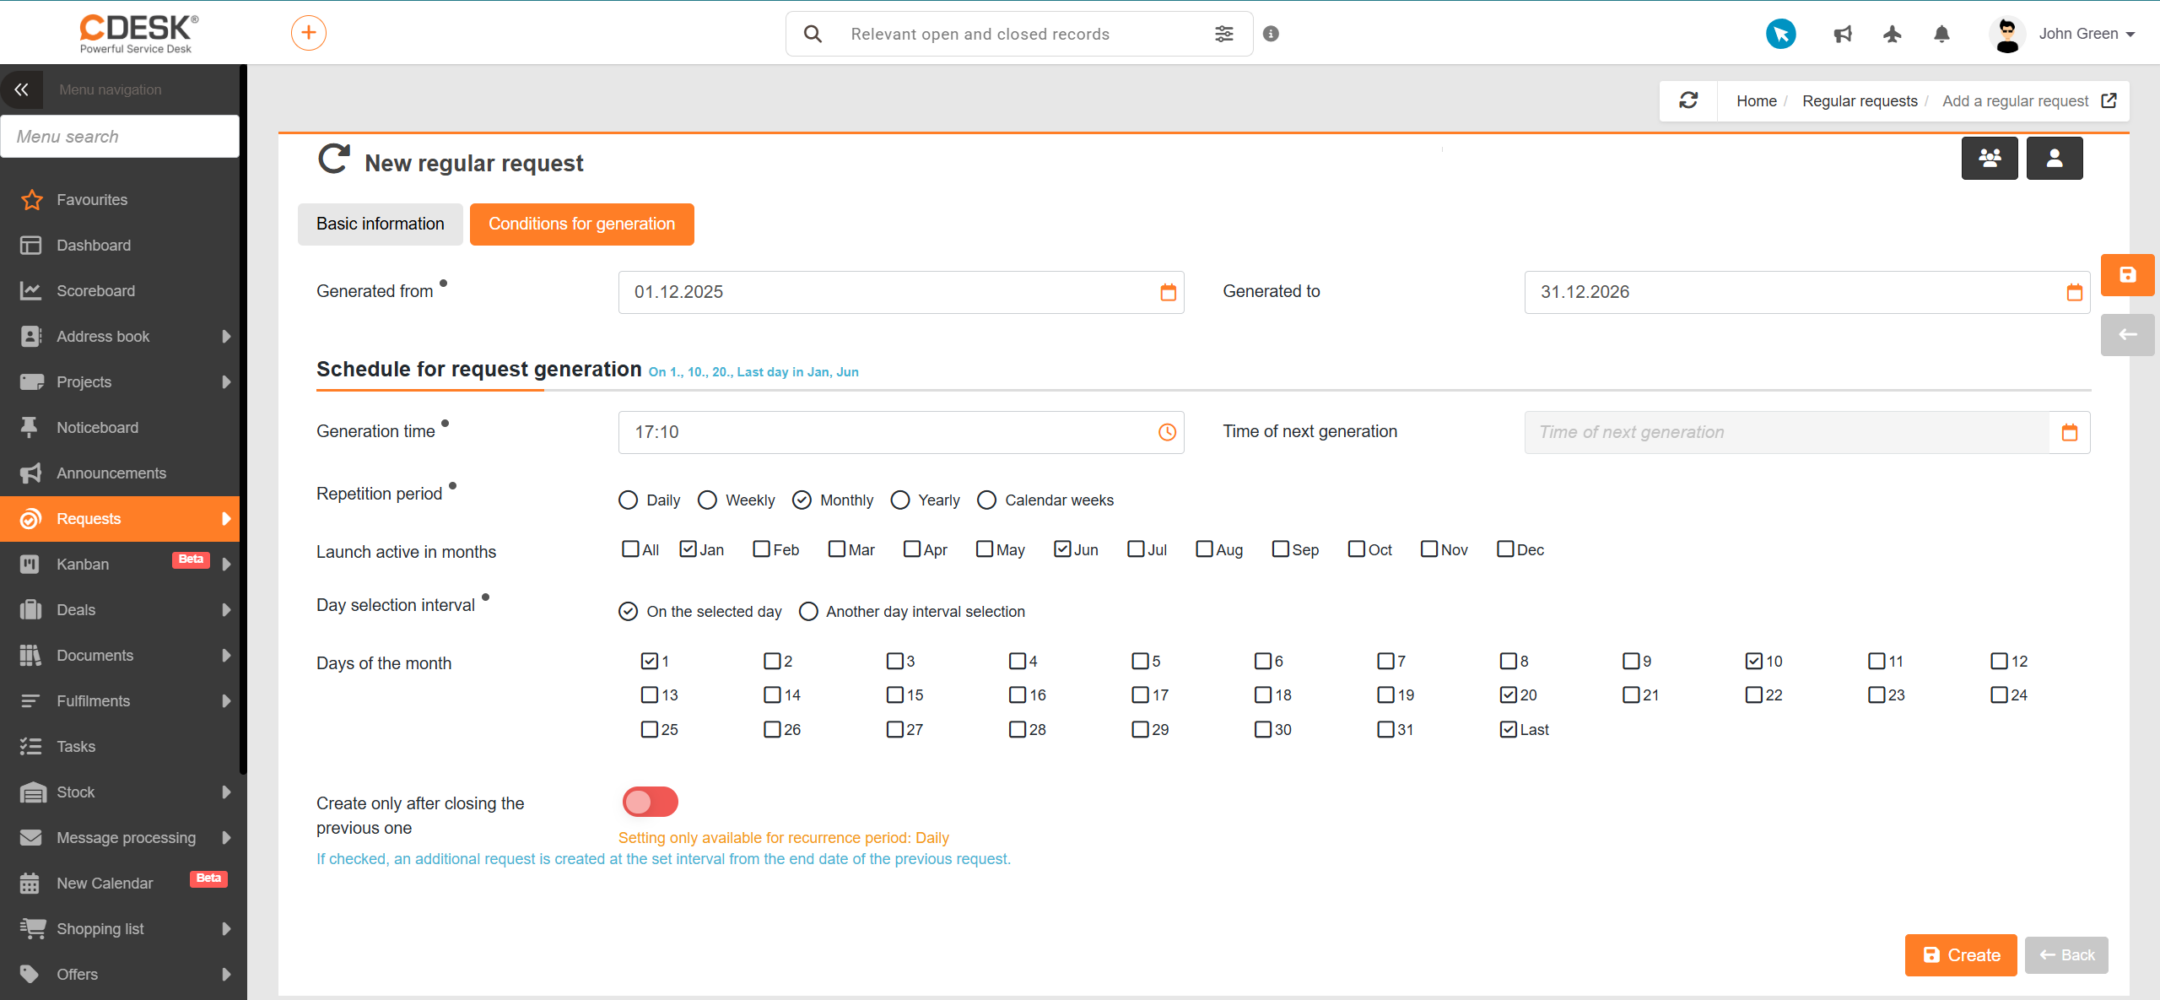The width and height of the screenshot is (2160, 1000).
Task: Open the notifications bell icon
Action: [x=1942, y=34]
